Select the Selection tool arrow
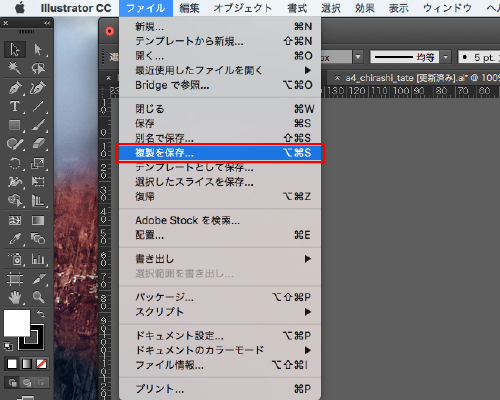This screenshot has height=400, width=500. point(14,50)
